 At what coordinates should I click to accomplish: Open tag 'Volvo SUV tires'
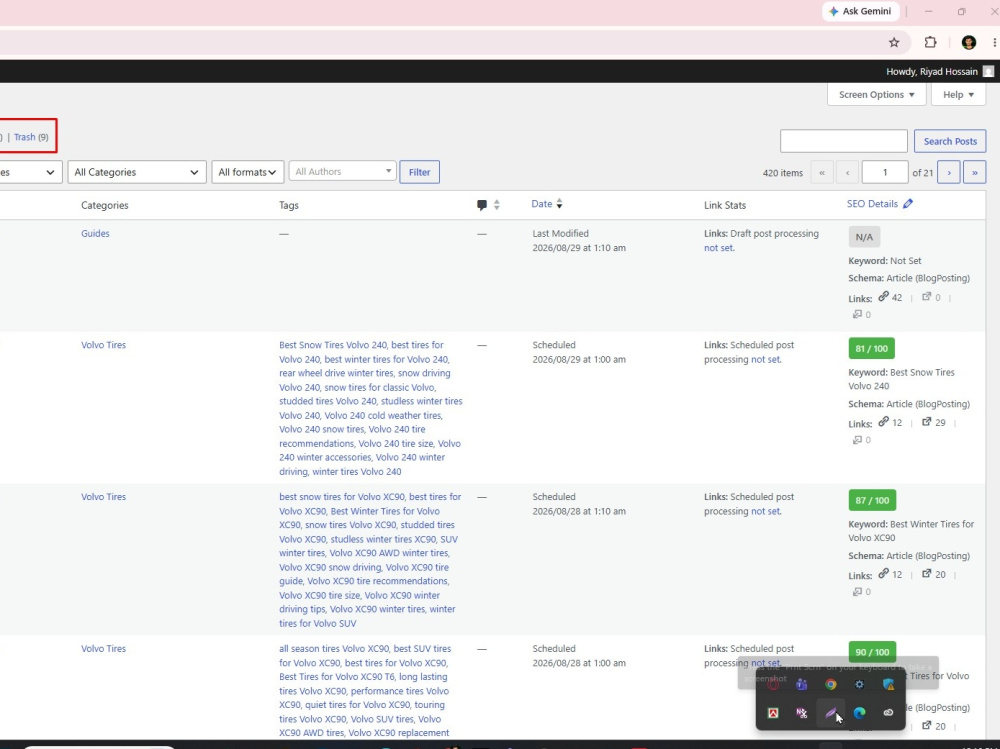pyautogui.click(x=381, y=719)
